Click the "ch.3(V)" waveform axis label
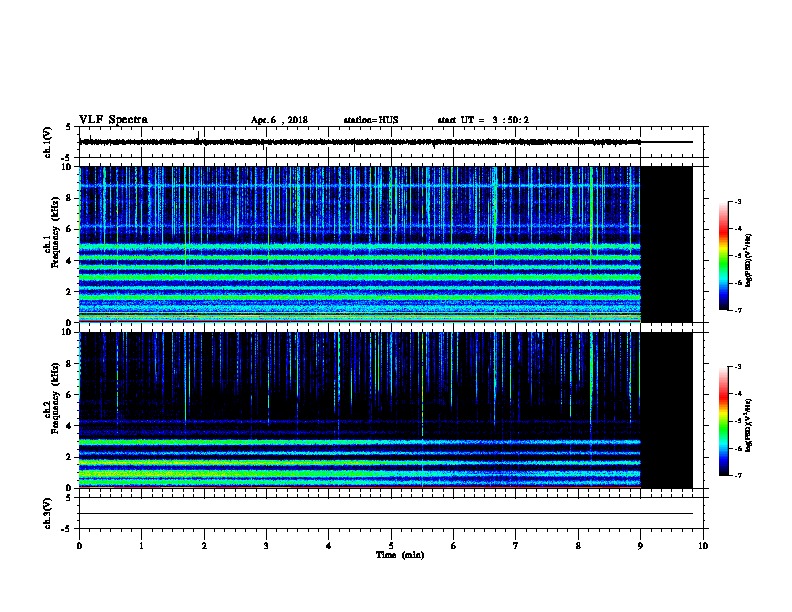792x612 pixels. (x=47, y=513)
